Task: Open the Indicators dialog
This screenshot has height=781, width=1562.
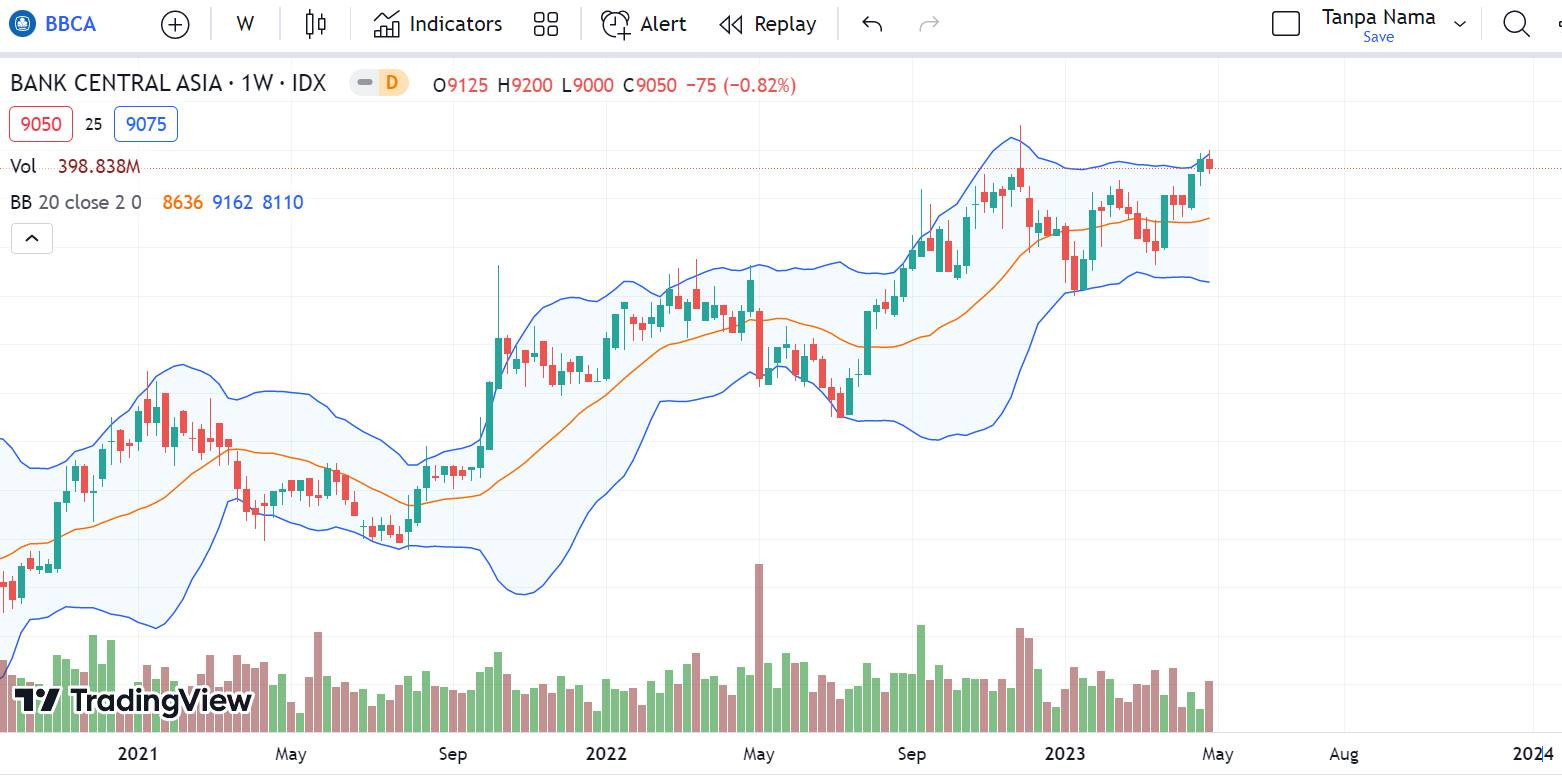Action: (x=437, y=23)
